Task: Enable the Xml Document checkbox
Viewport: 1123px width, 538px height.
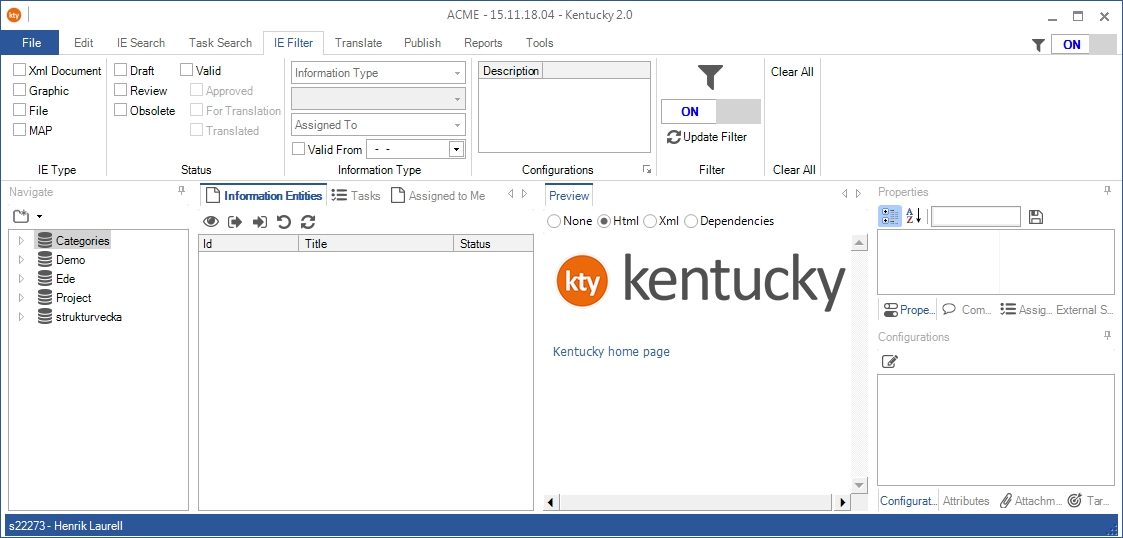Action: [20, 71]
